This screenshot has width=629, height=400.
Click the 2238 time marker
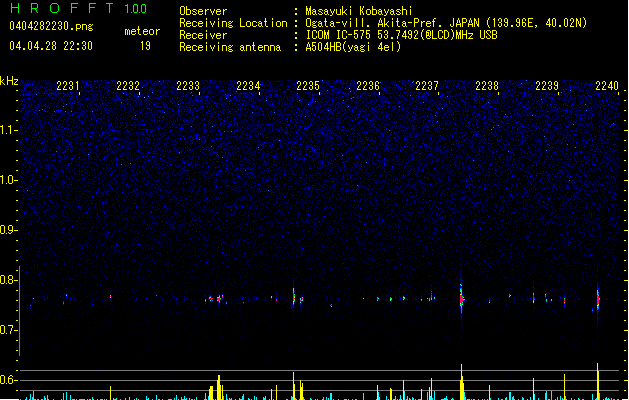(x=487, y=86)
